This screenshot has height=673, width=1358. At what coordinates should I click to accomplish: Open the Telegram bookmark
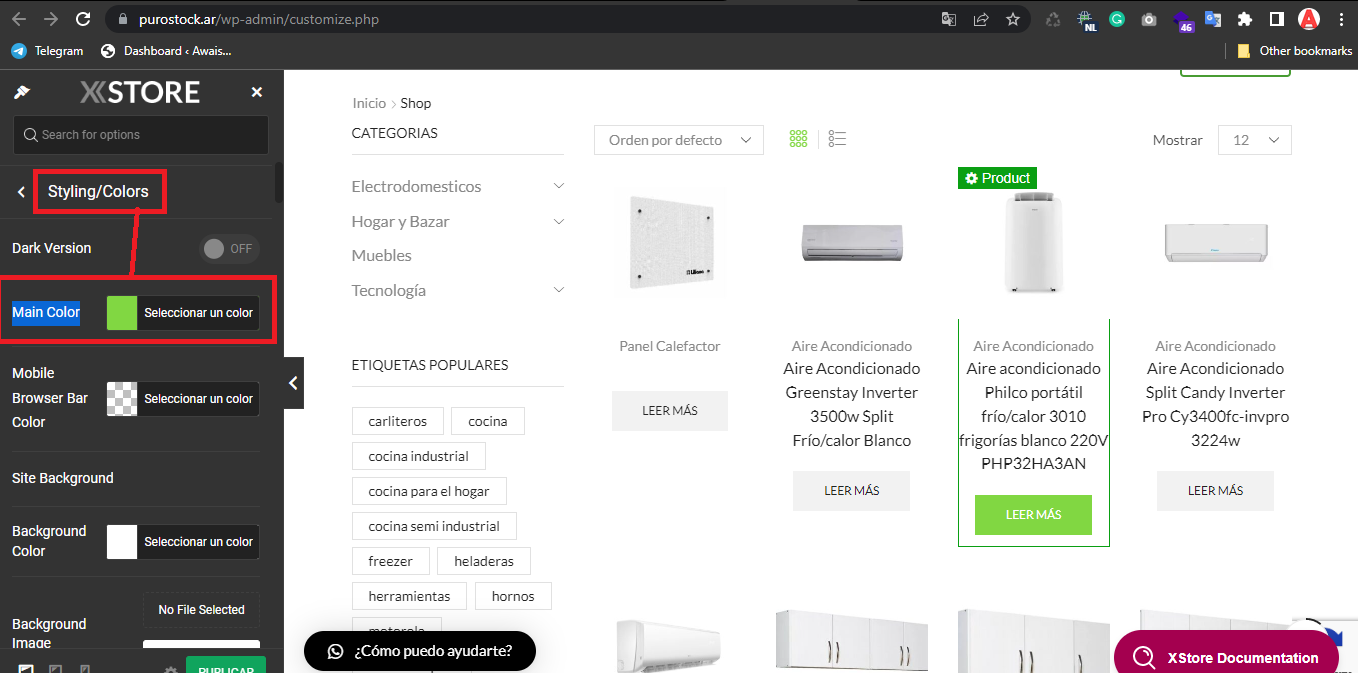pyautogui.click(x=47, y=50)
